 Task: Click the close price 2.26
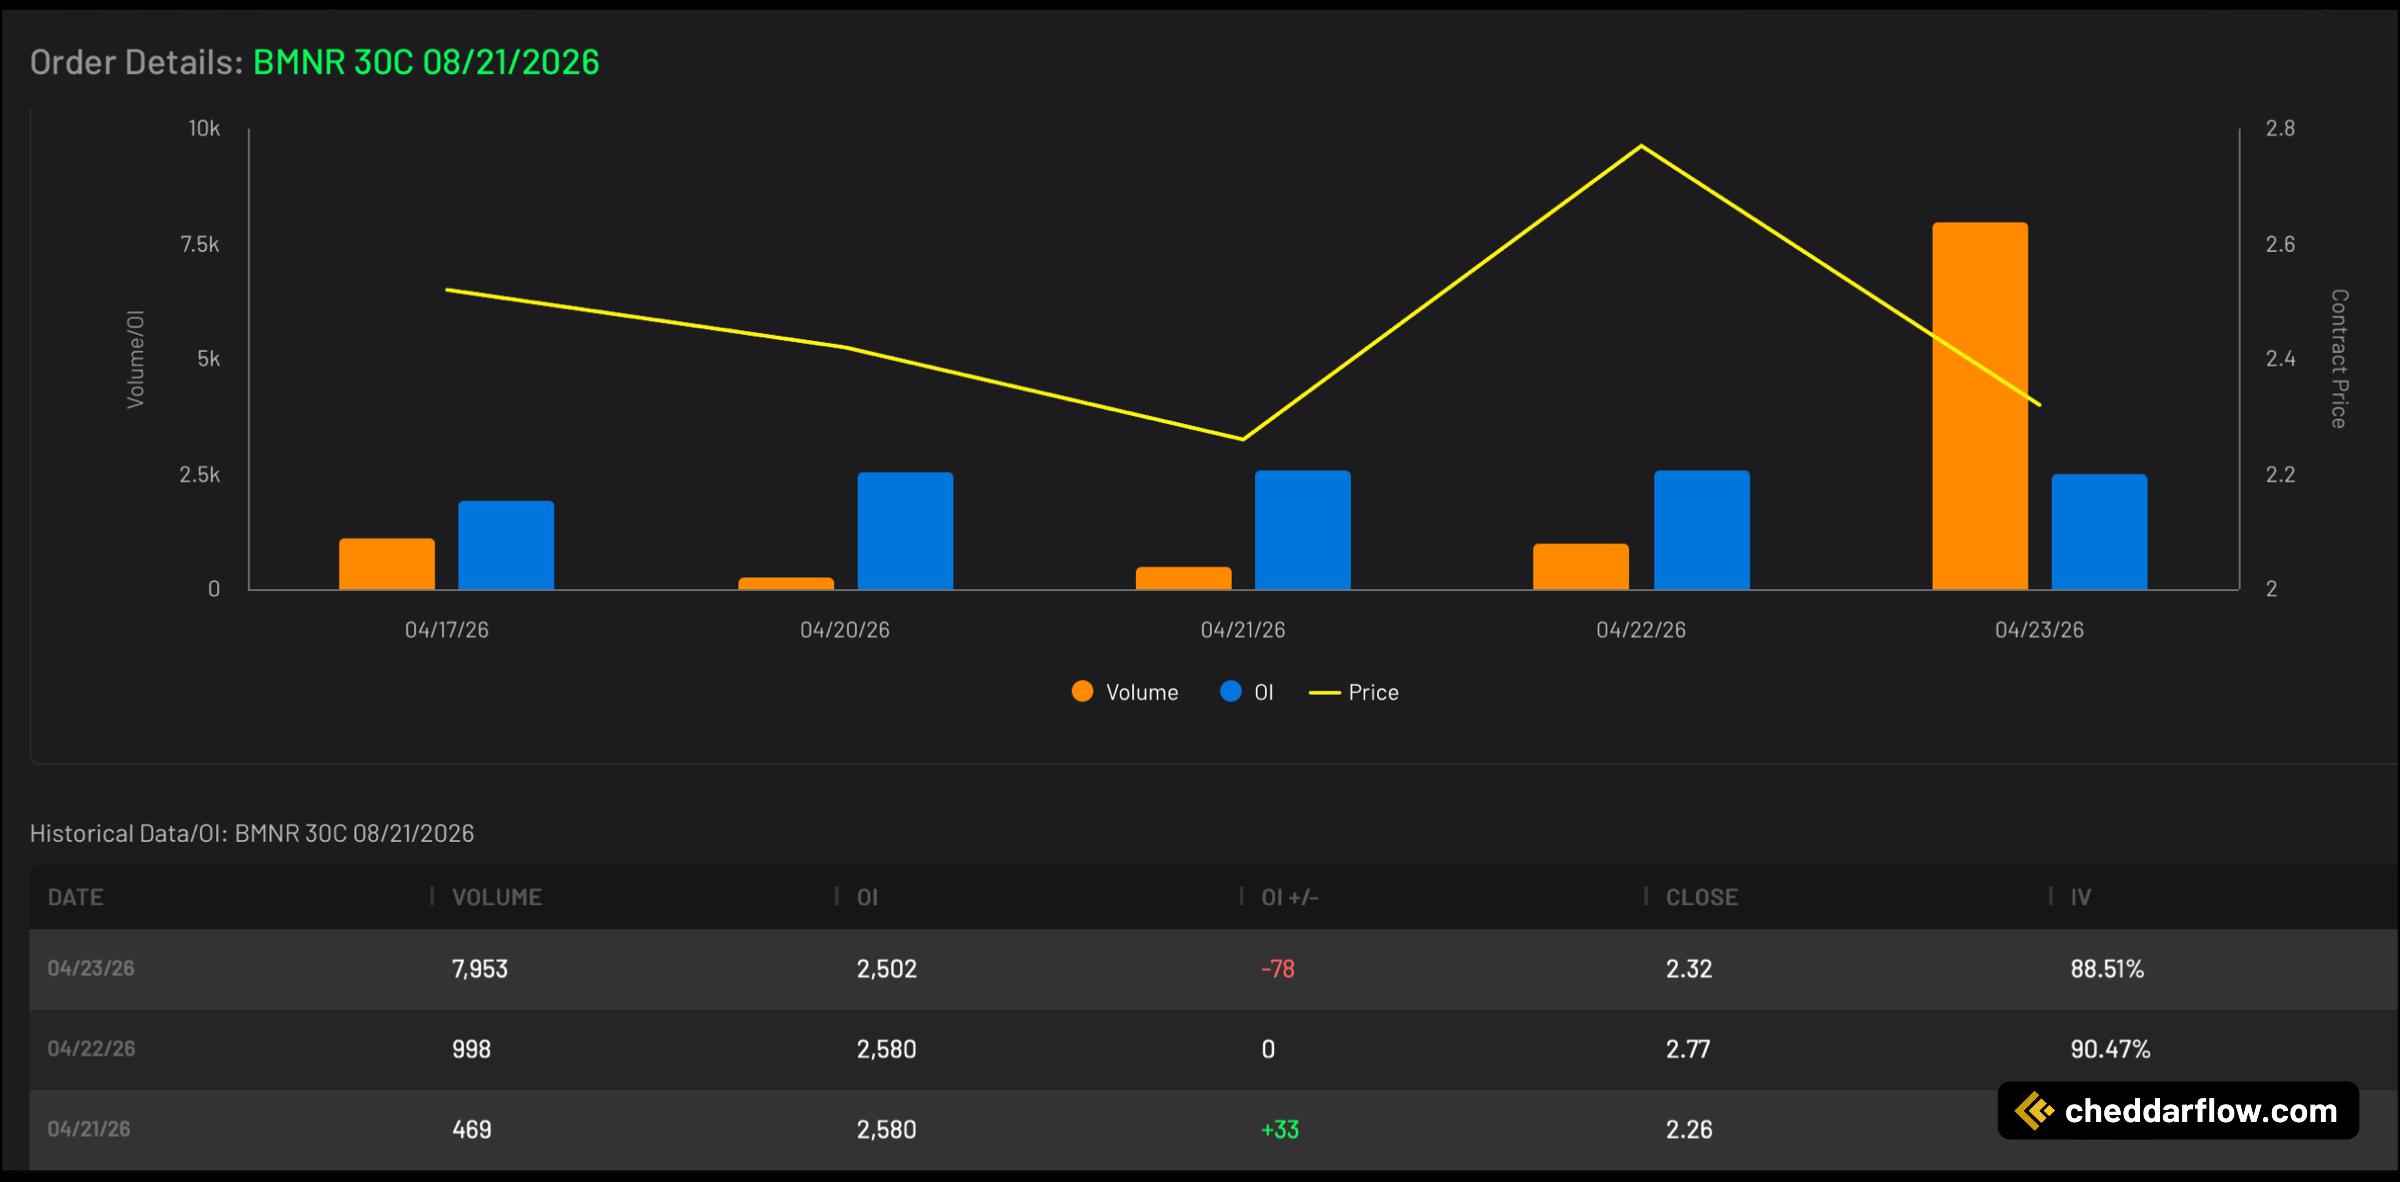click(x=1689, y=1129)
